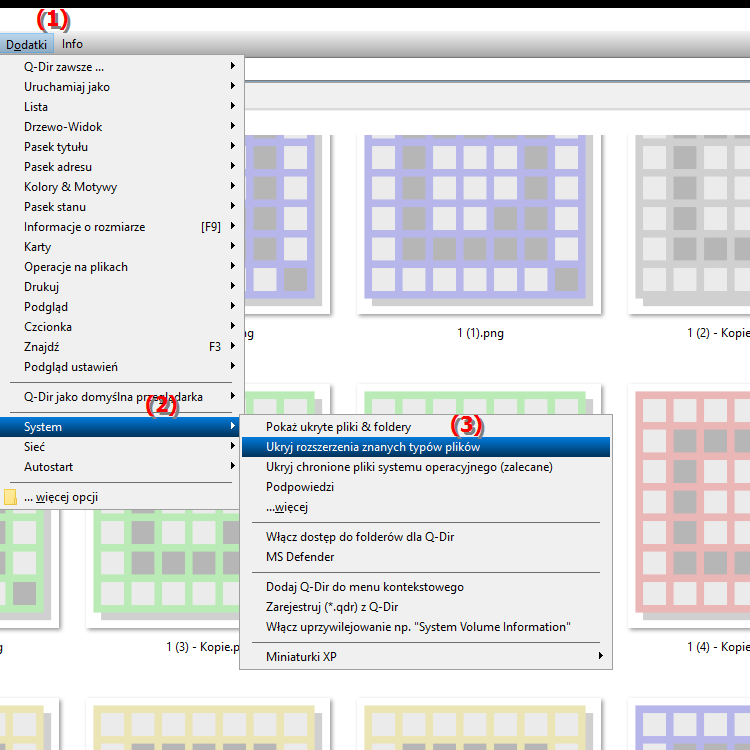Open the Podgląd submenu
The width and height of the screenshot is (750, 750).
click(x=122, y=307)
